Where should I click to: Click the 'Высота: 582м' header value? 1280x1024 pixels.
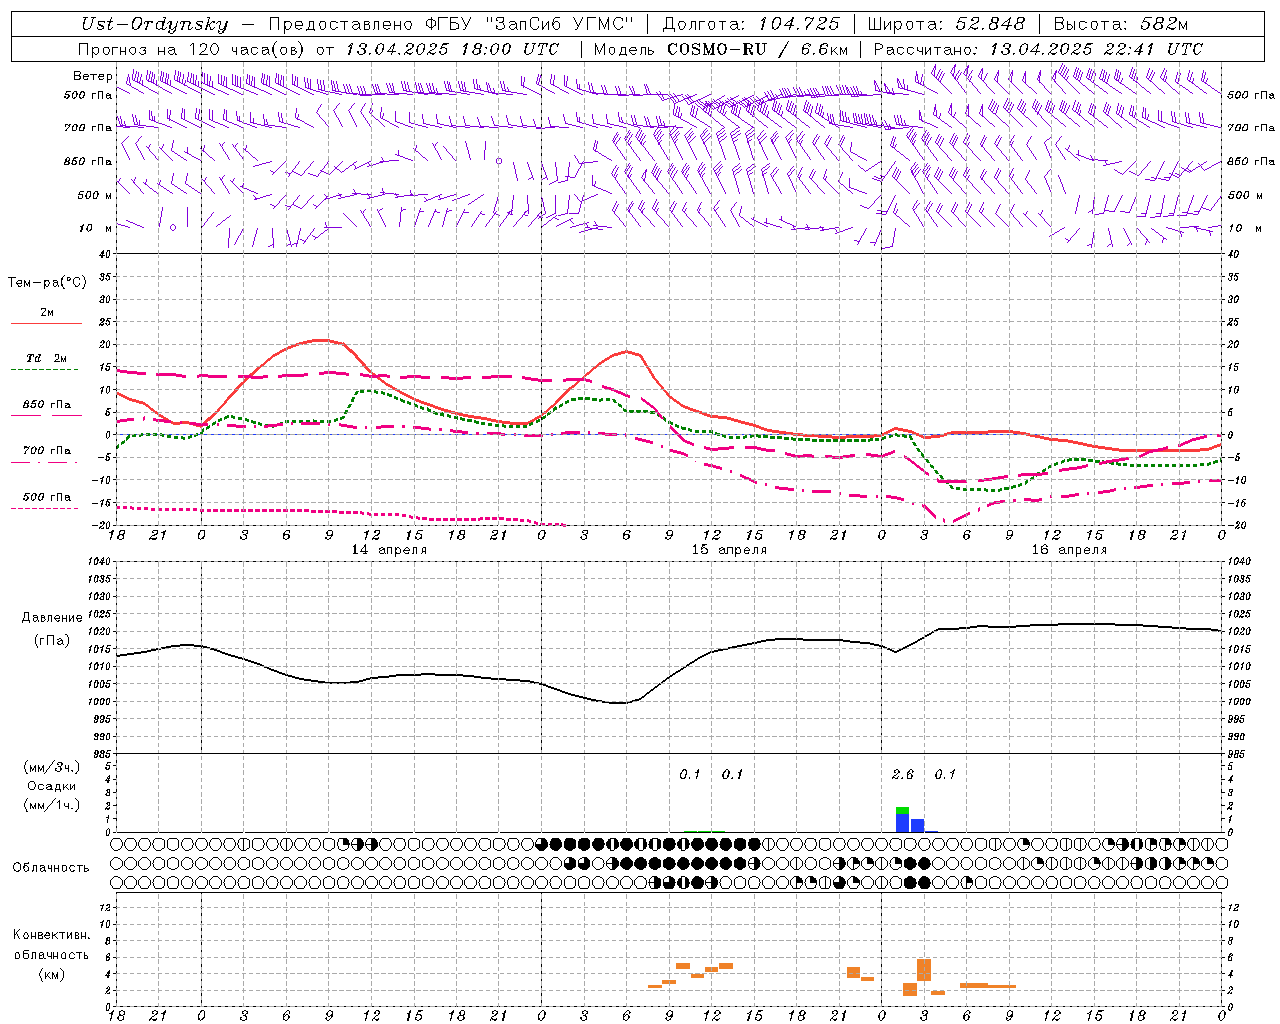pos(1120,24)
